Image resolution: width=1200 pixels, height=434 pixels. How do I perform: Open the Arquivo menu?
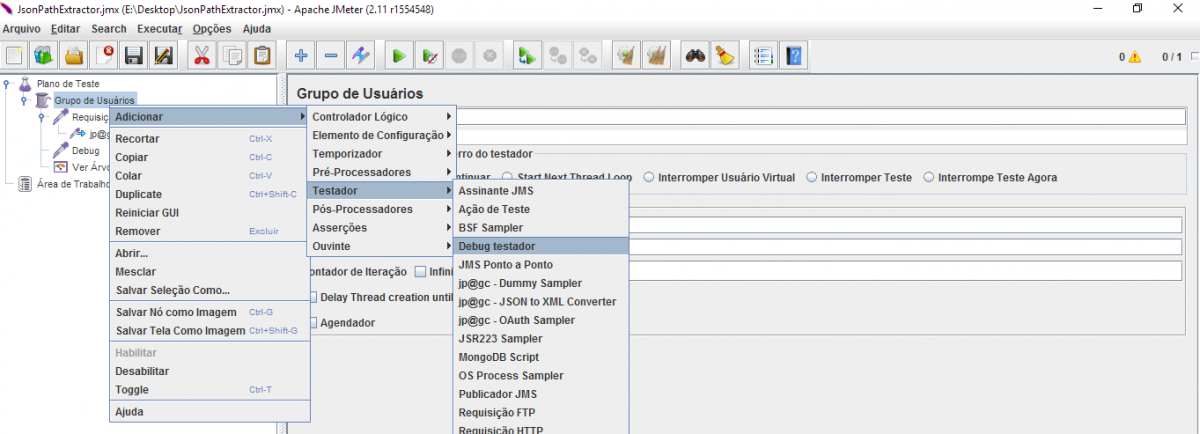(x=21, y=29)
